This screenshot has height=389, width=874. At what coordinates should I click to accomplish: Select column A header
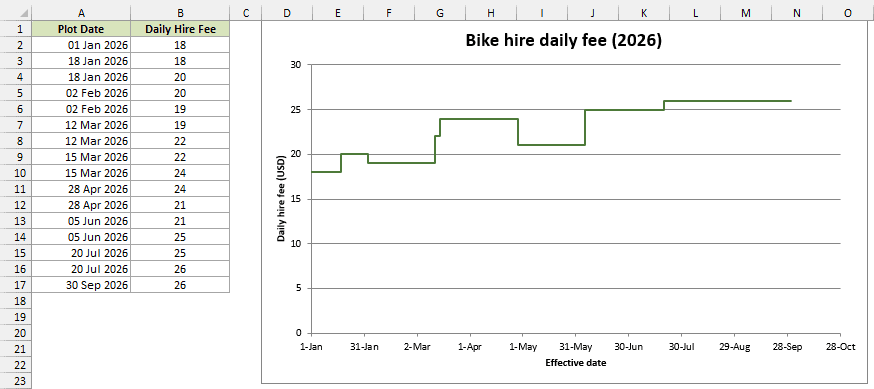pos(81,13)
